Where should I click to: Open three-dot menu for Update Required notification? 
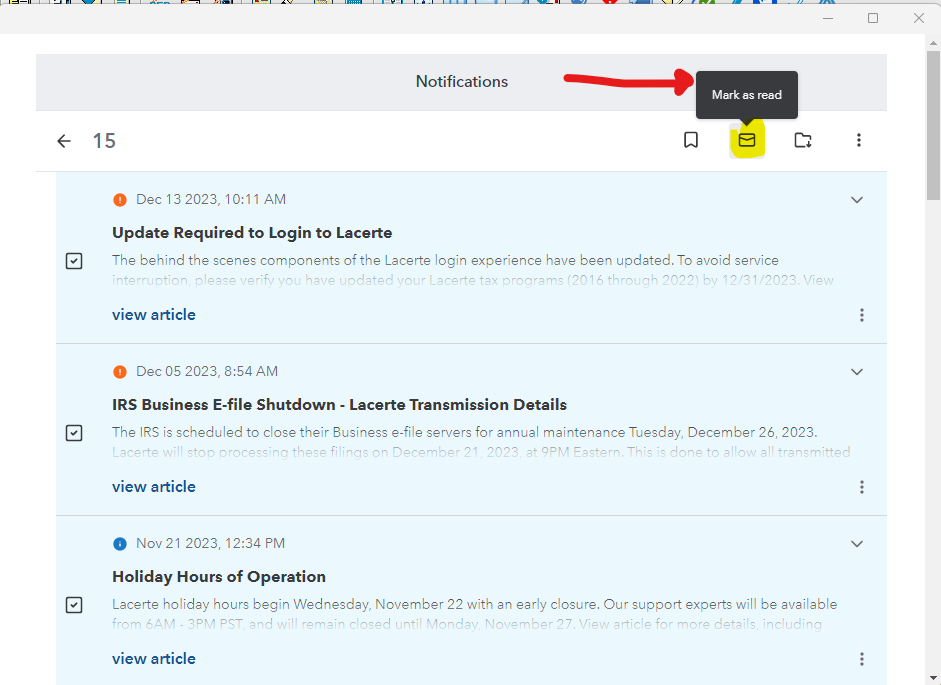click(x=862, y=315)
